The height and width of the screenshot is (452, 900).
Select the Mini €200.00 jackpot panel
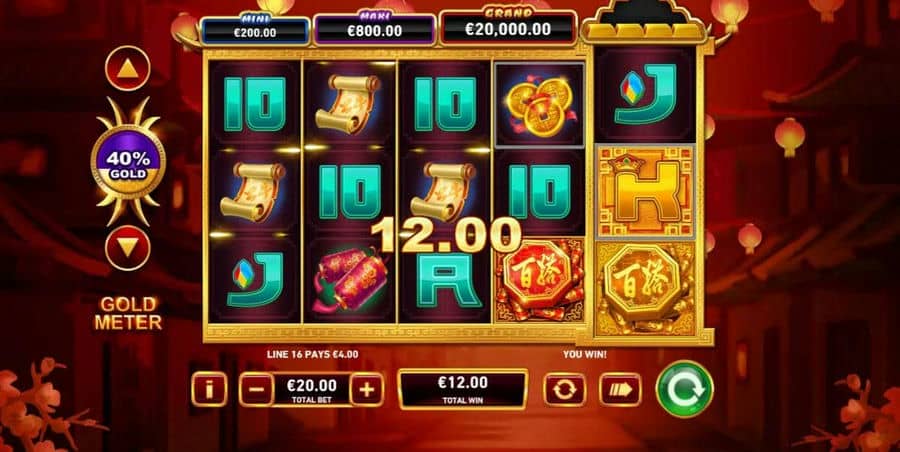click(255, 30)
